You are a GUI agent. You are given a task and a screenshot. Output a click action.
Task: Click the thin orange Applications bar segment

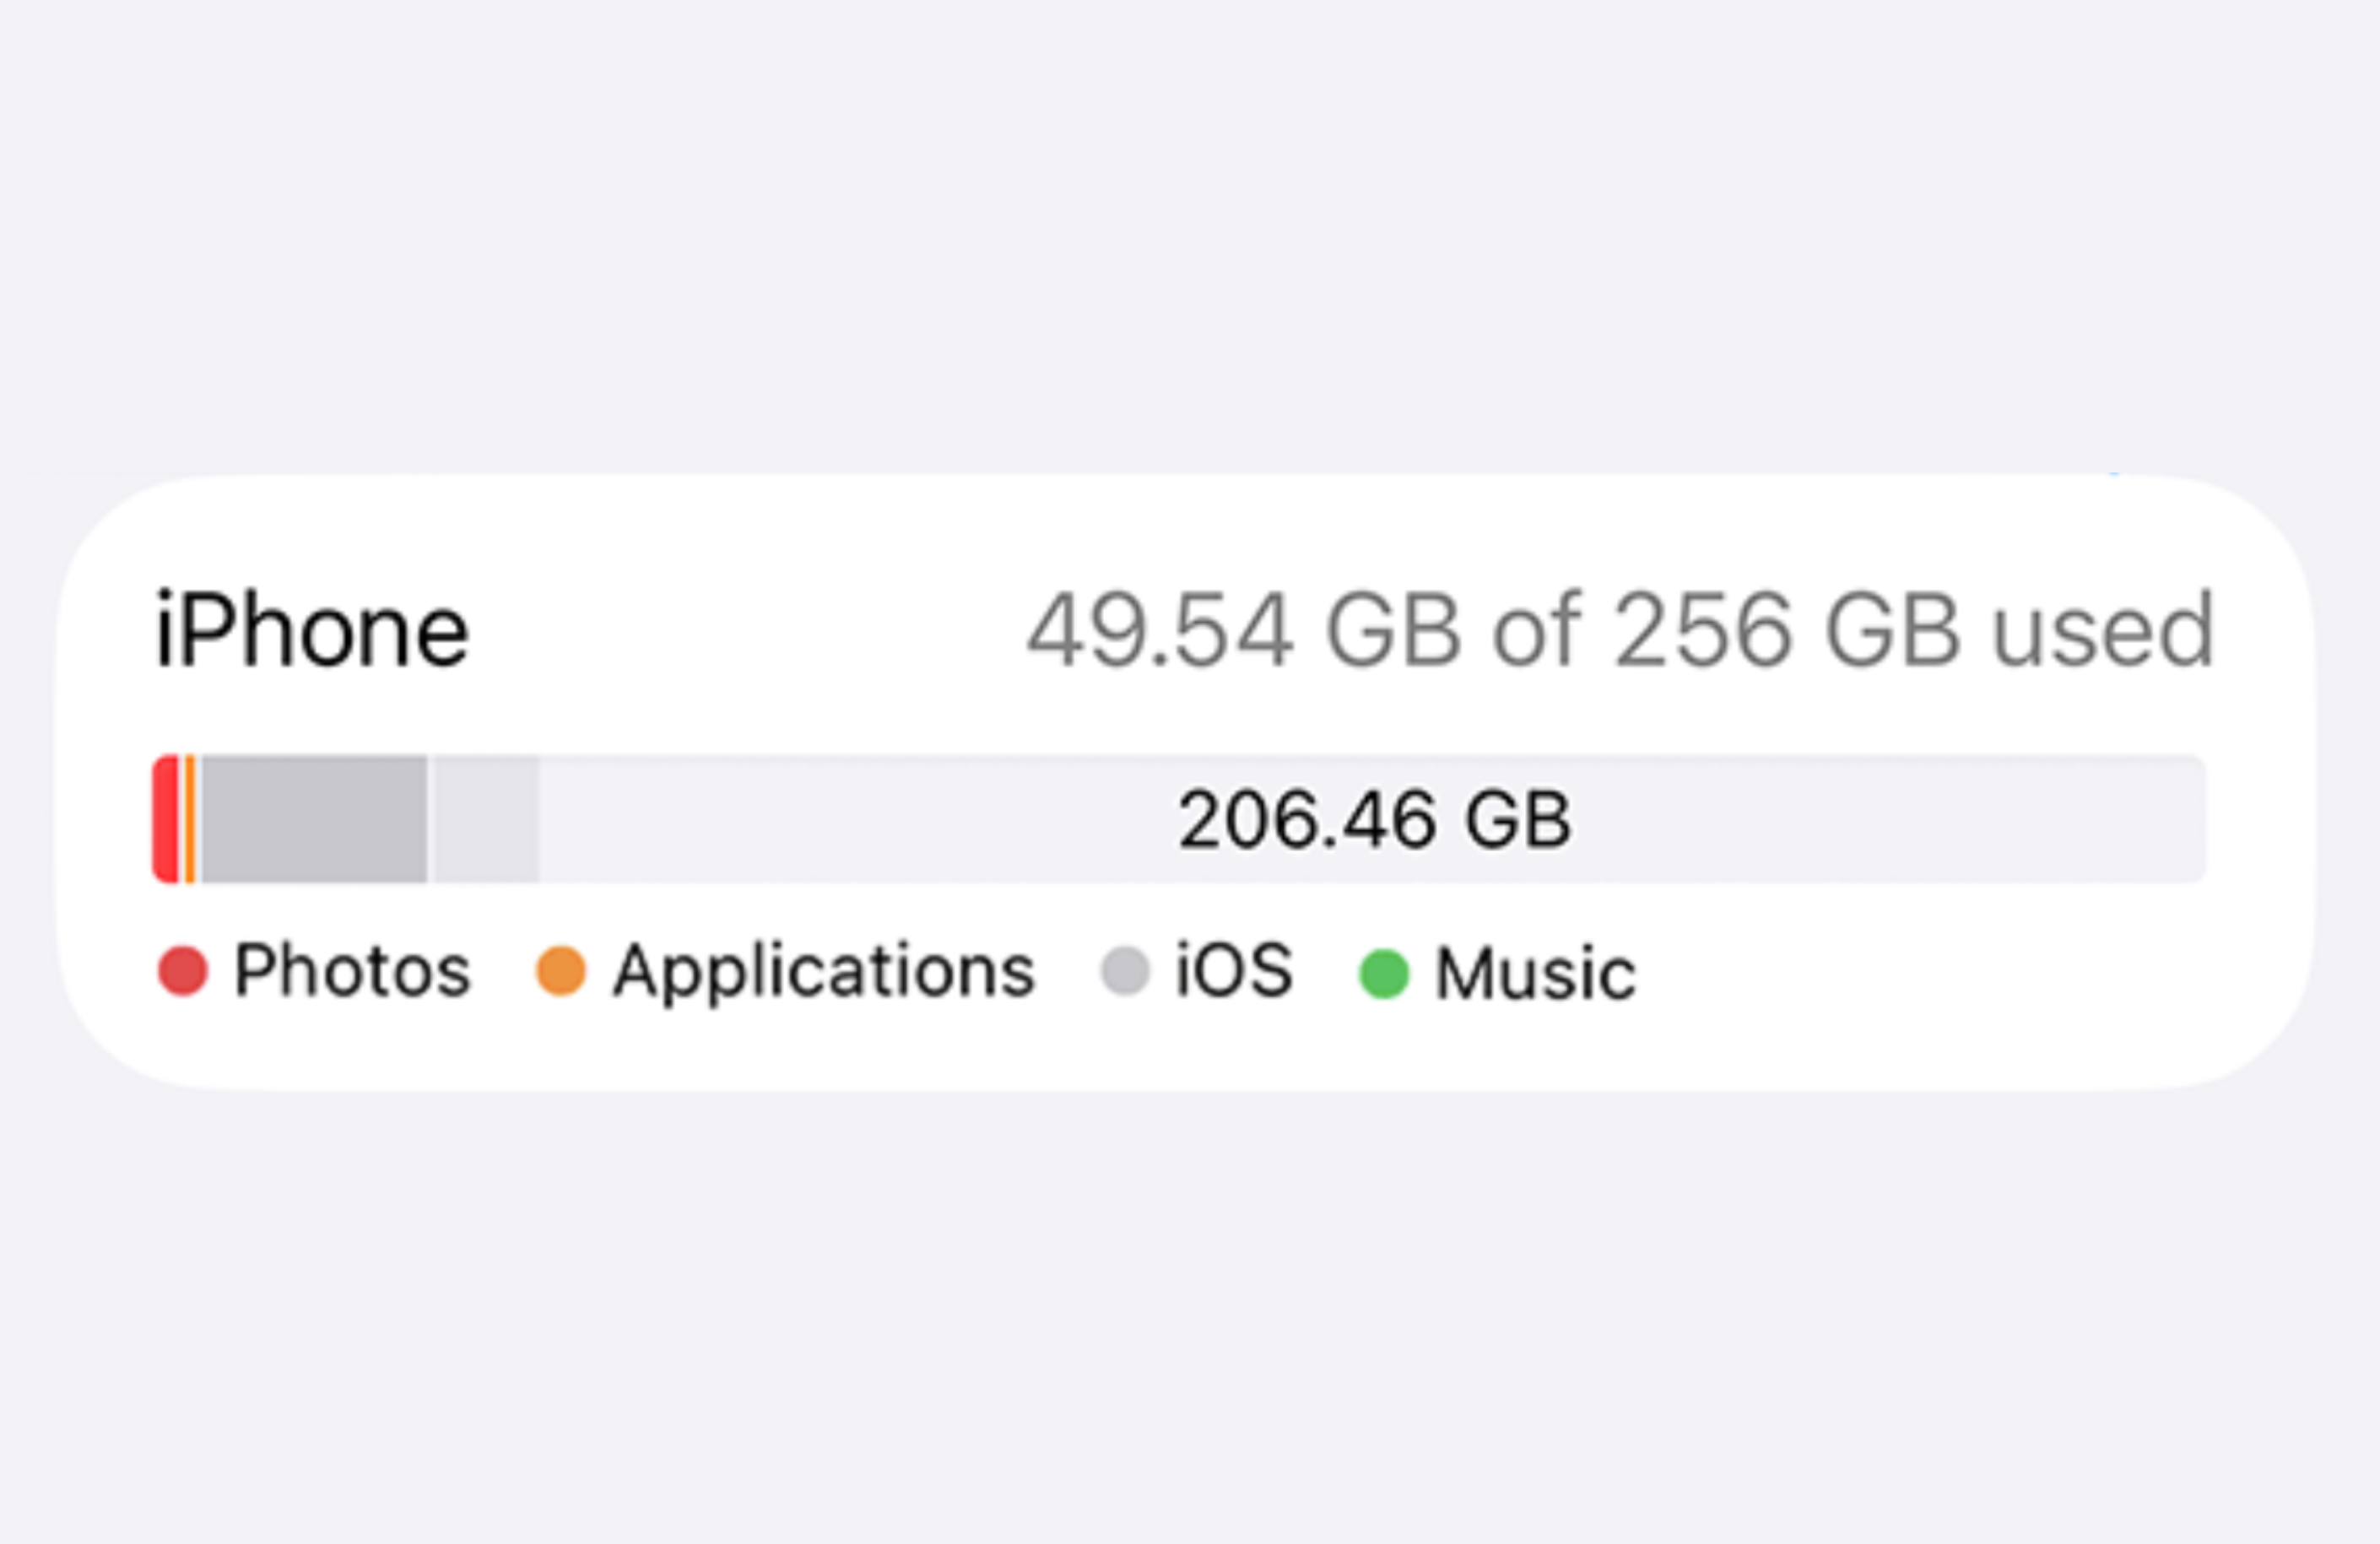(190, 819)
